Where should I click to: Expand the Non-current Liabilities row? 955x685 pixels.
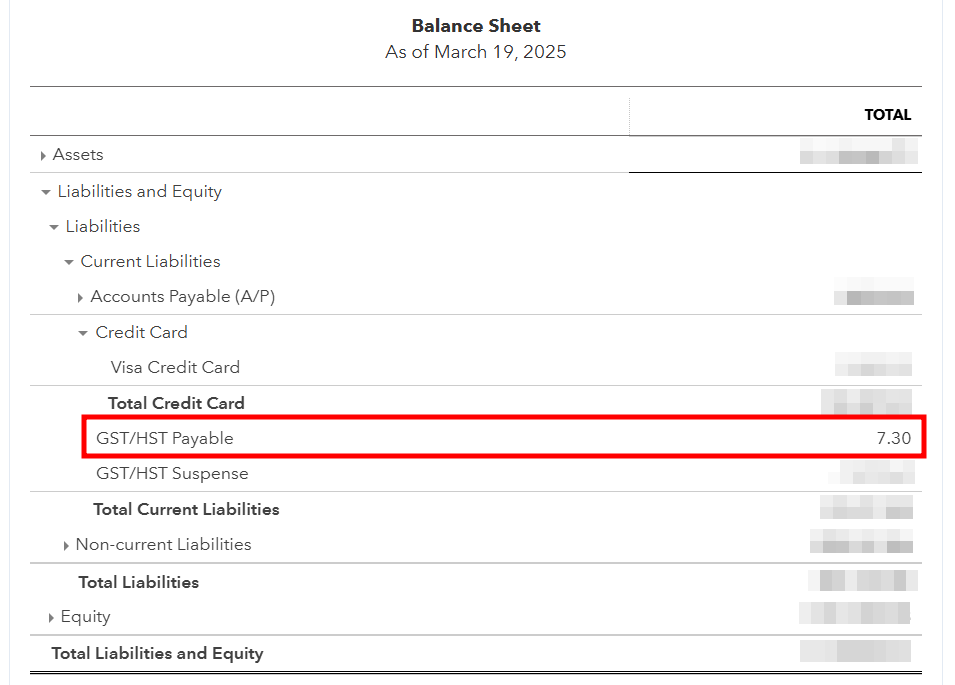point(66,546)
